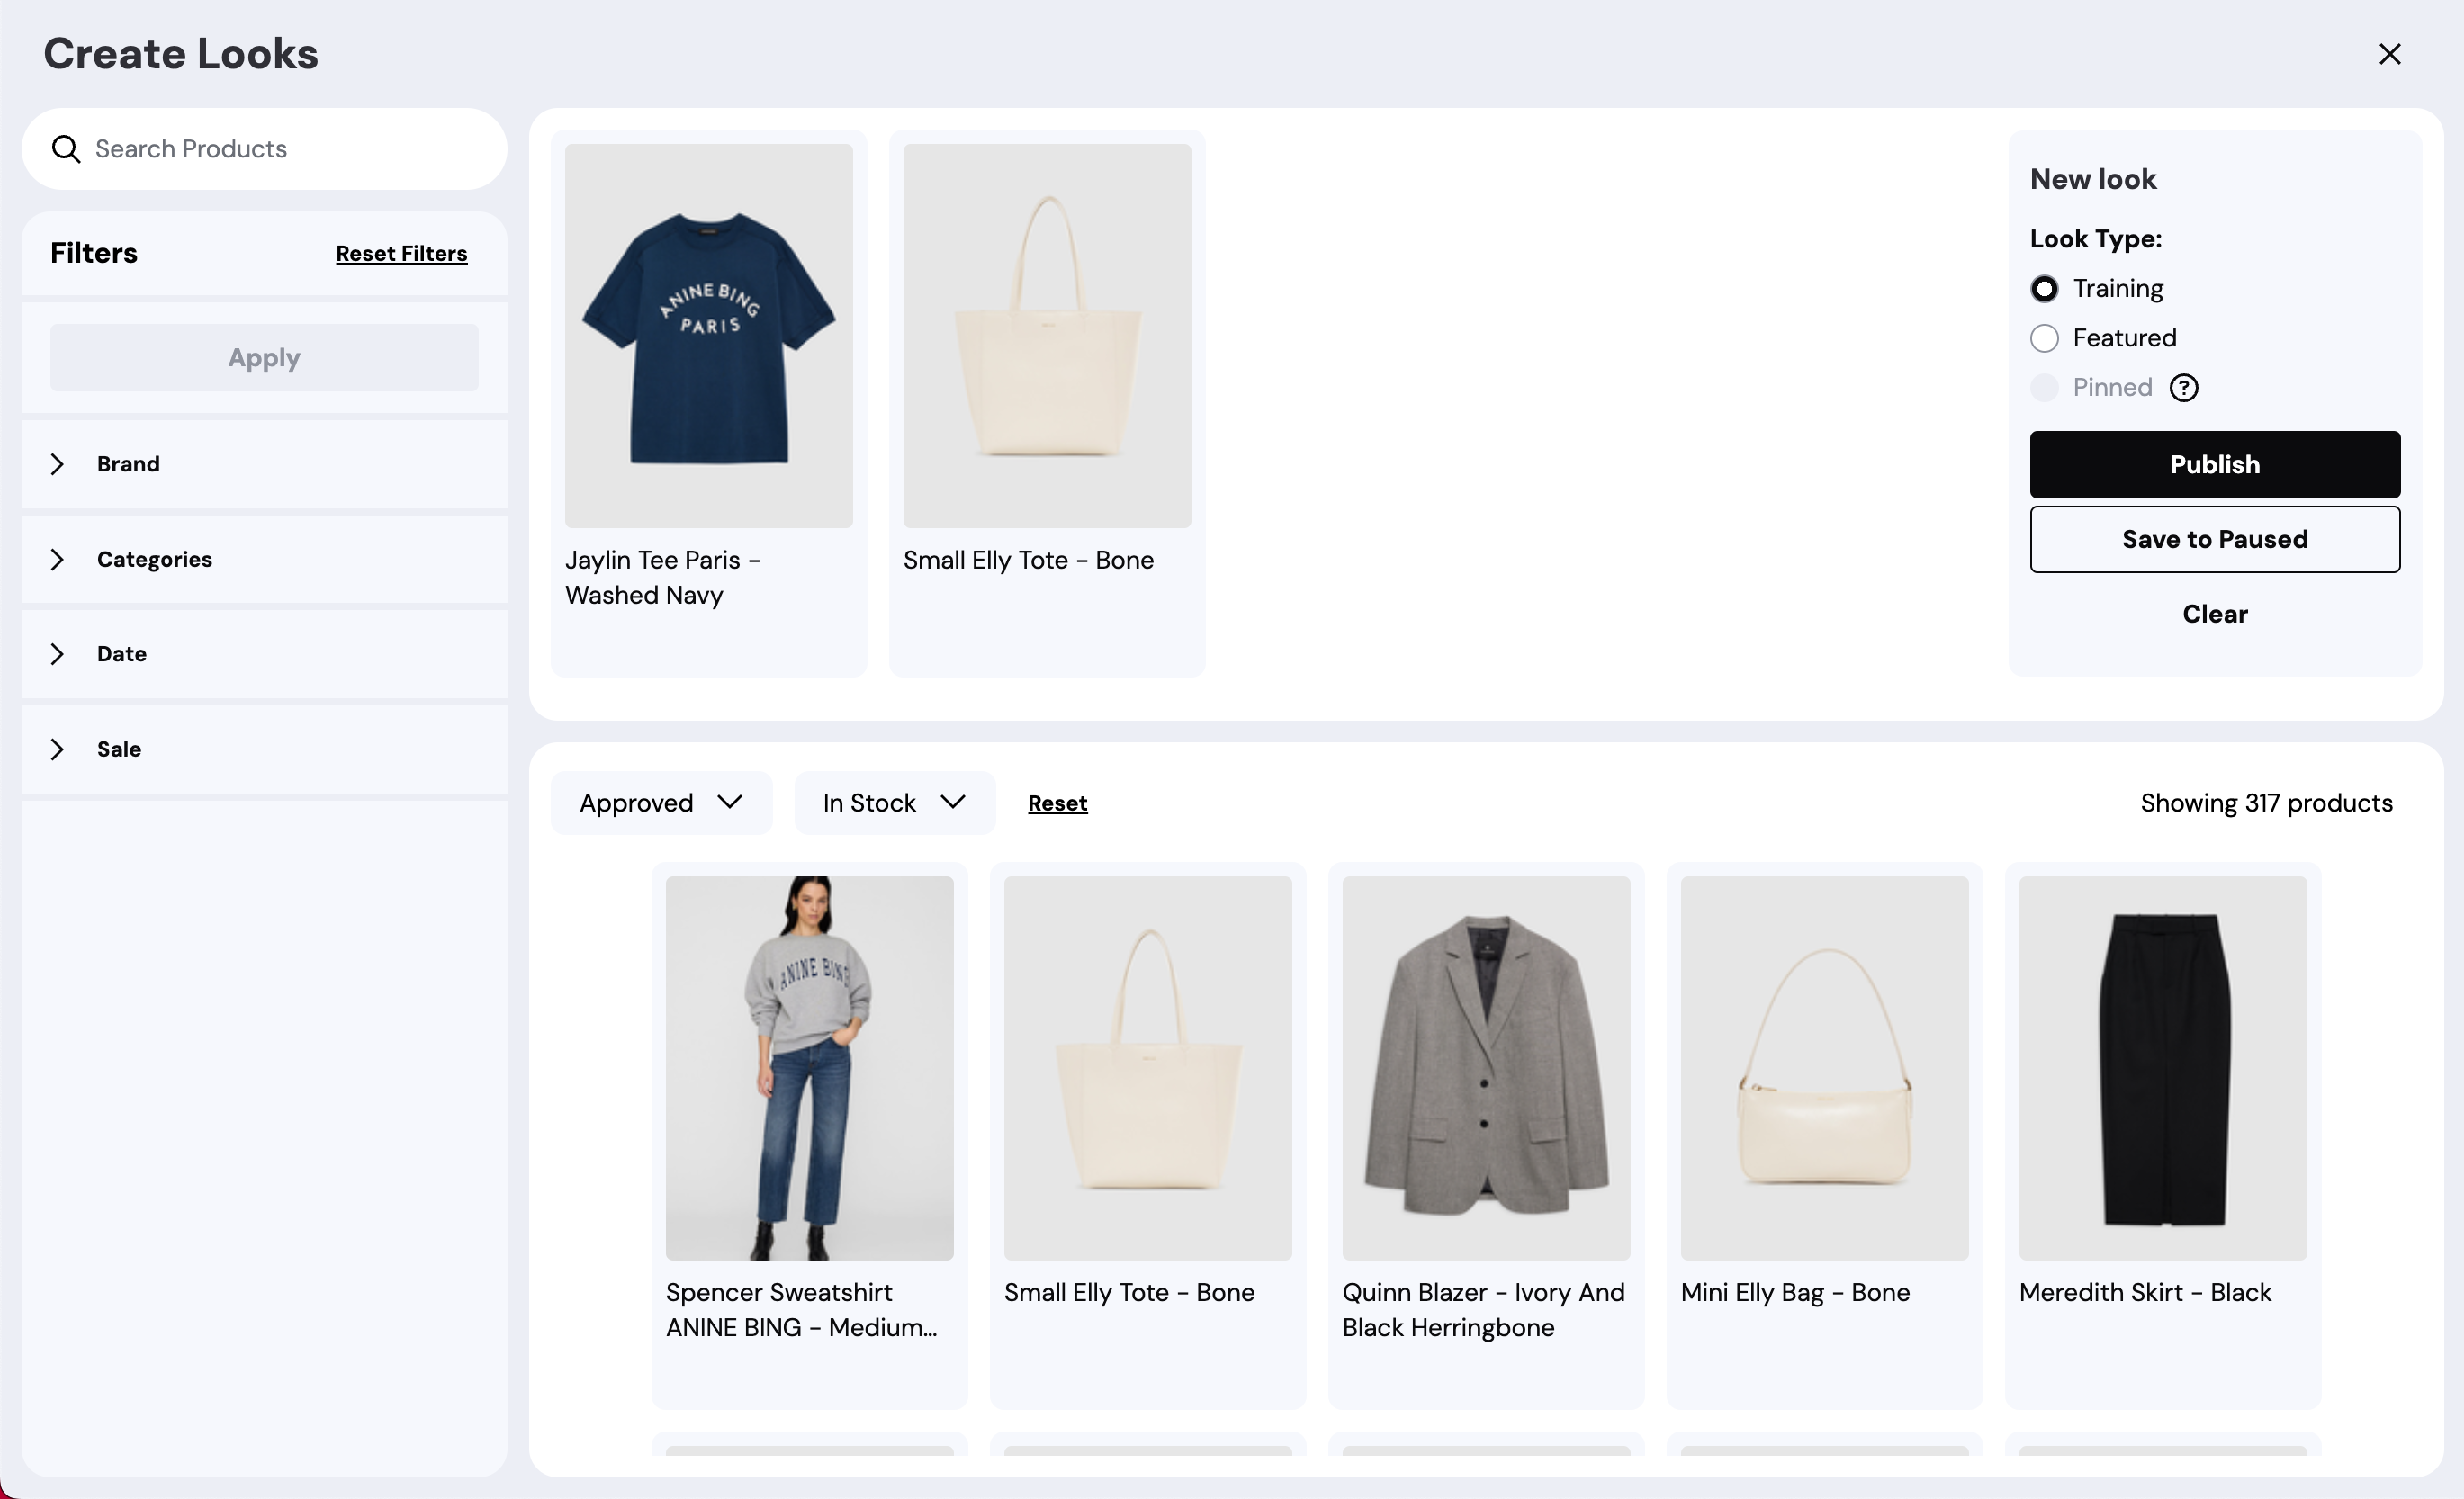Publish the new look
The width and height of the screenshot is (2464, 1499).
pos(2215,465)
